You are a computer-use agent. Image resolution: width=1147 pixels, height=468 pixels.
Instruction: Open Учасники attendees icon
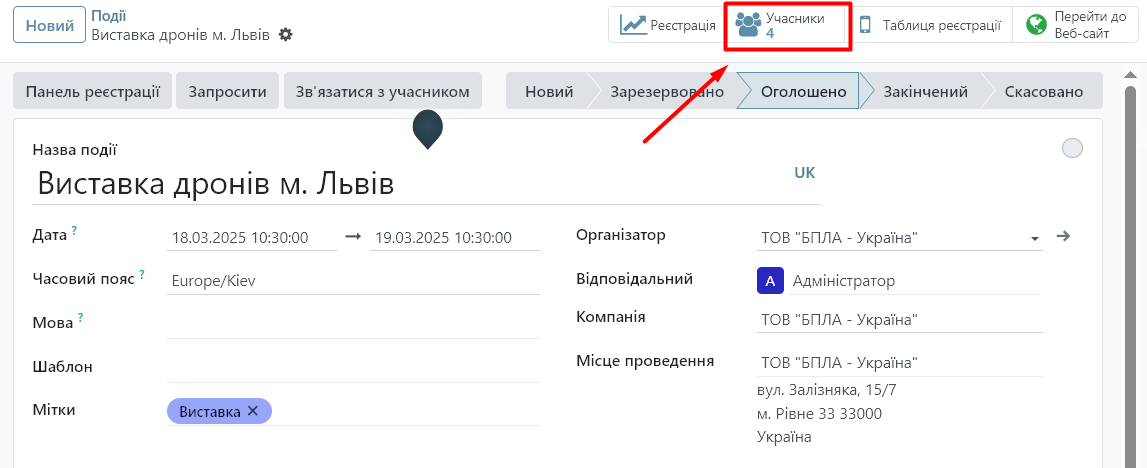click(x=748, y=25)
